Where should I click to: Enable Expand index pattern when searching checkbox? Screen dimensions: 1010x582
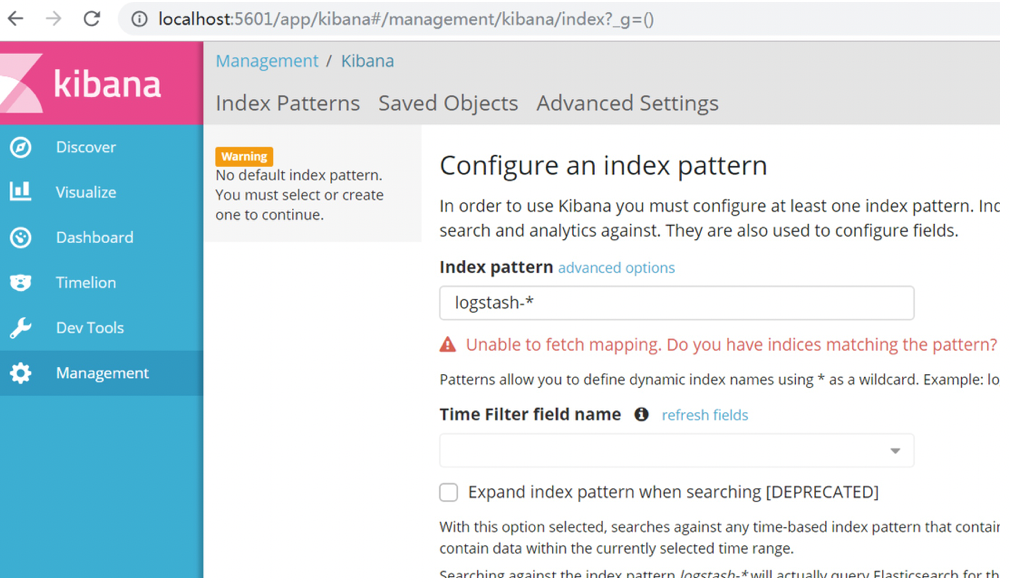pyautogui.click(x=449, y=493)
